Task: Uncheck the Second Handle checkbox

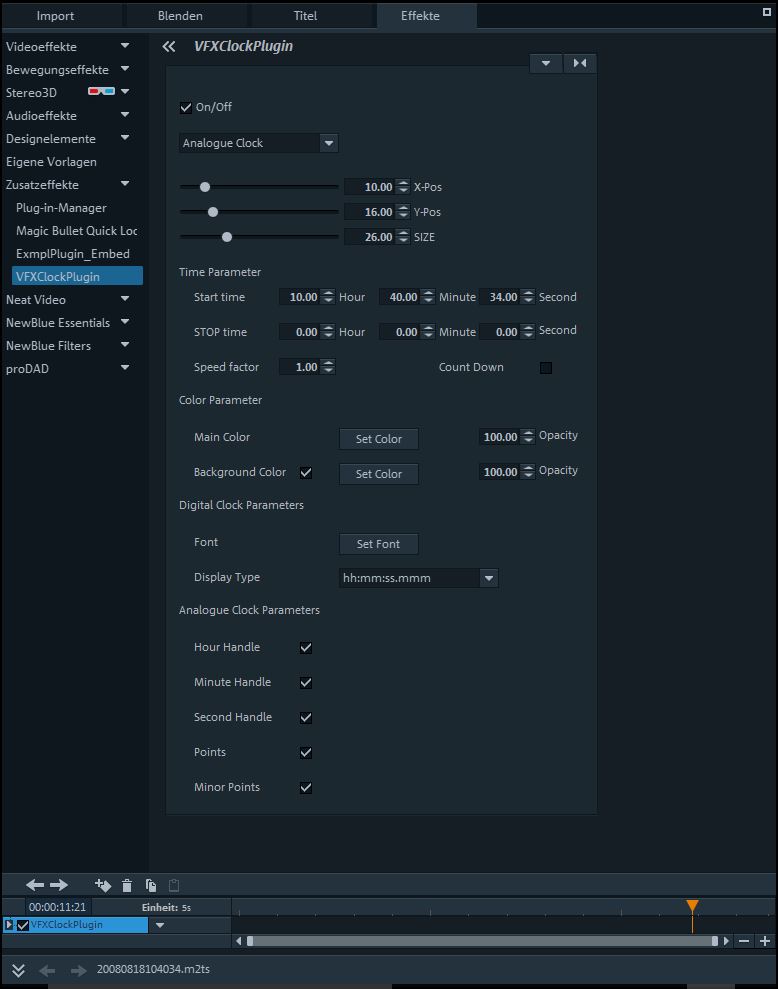Action: point(306,718)
